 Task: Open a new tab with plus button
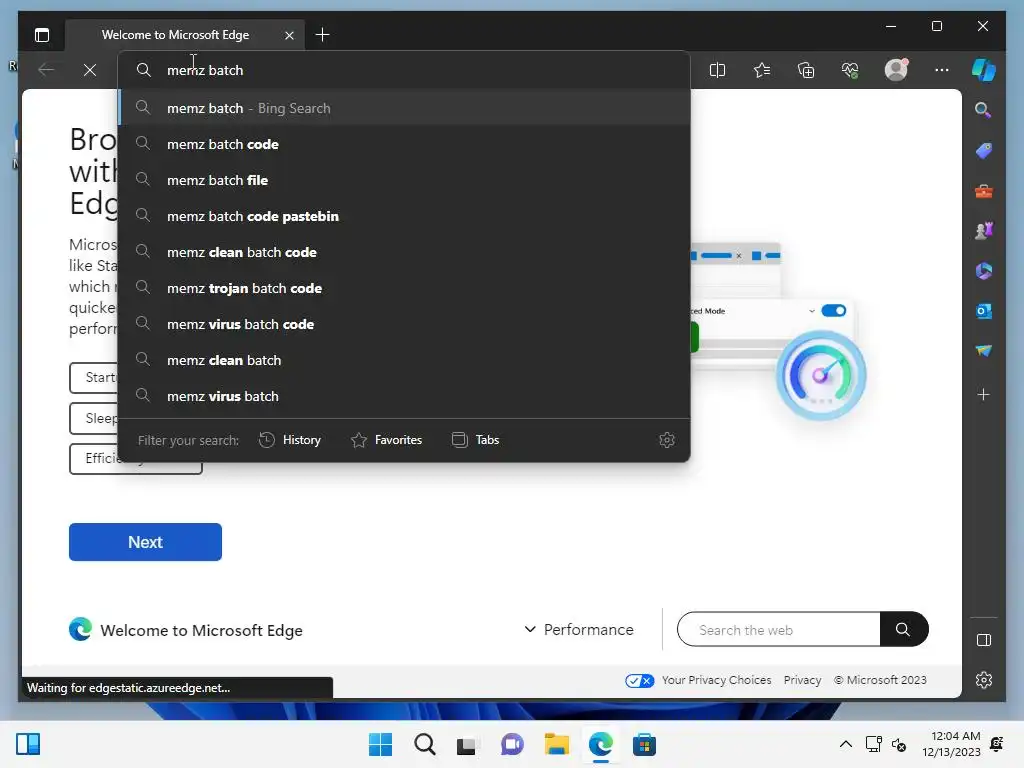322,35
